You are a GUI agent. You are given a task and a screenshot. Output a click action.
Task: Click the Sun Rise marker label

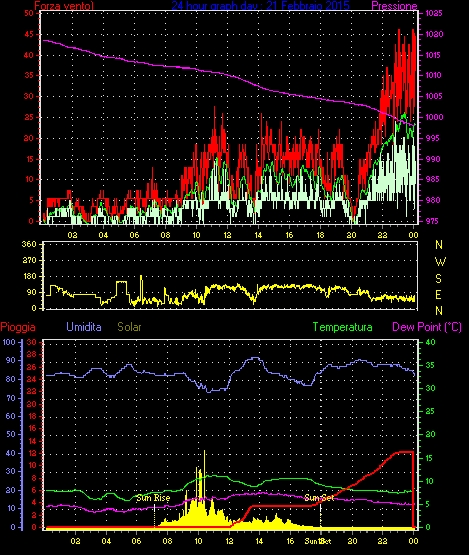153,498
